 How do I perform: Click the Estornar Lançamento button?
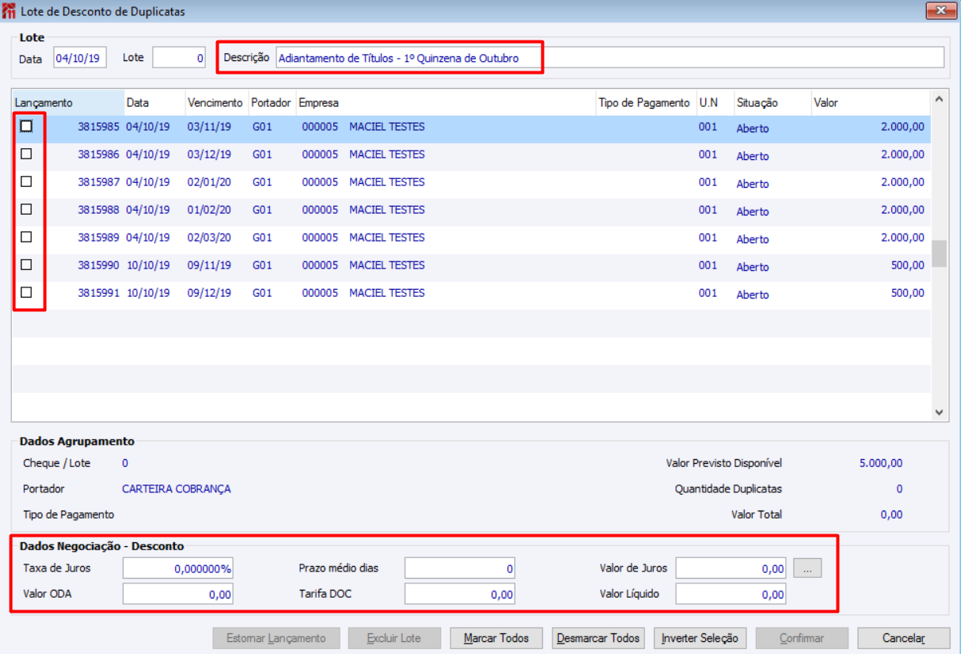pos(276,638)
